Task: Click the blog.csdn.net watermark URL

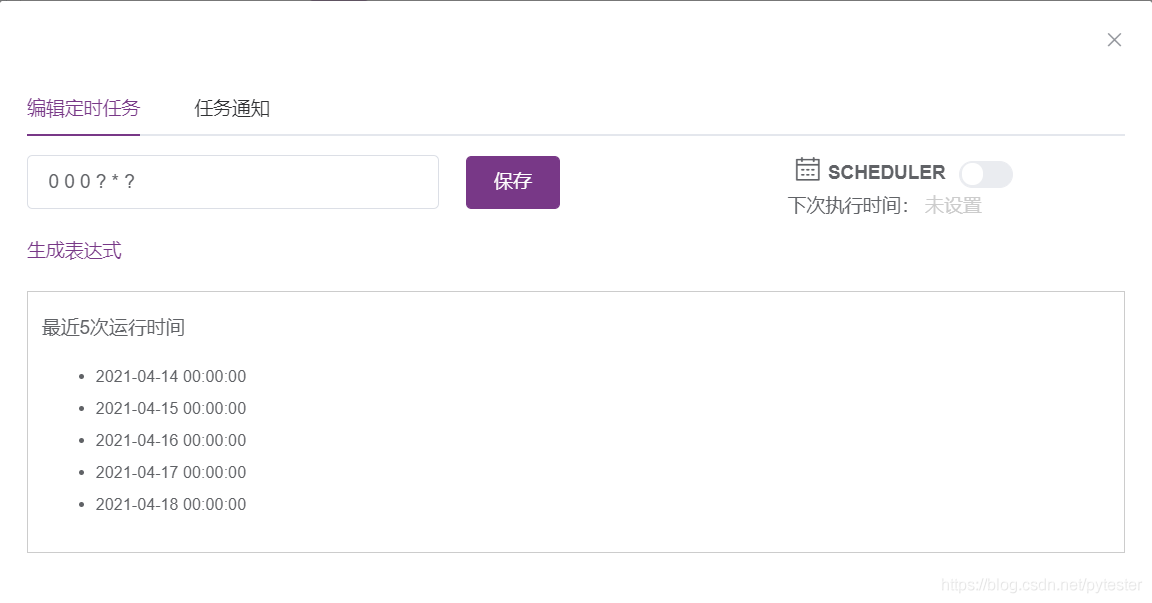Action: point(1041,585)
